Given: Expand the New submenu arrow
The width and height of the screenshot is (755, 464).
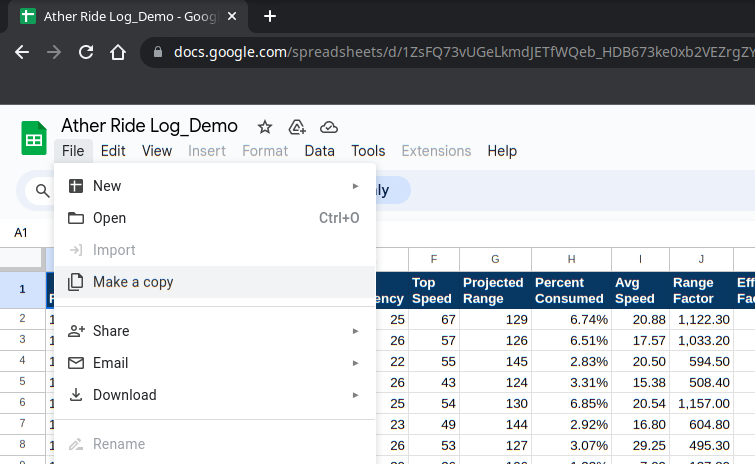Looking at the screenshot, I should [x=355, y=186].
